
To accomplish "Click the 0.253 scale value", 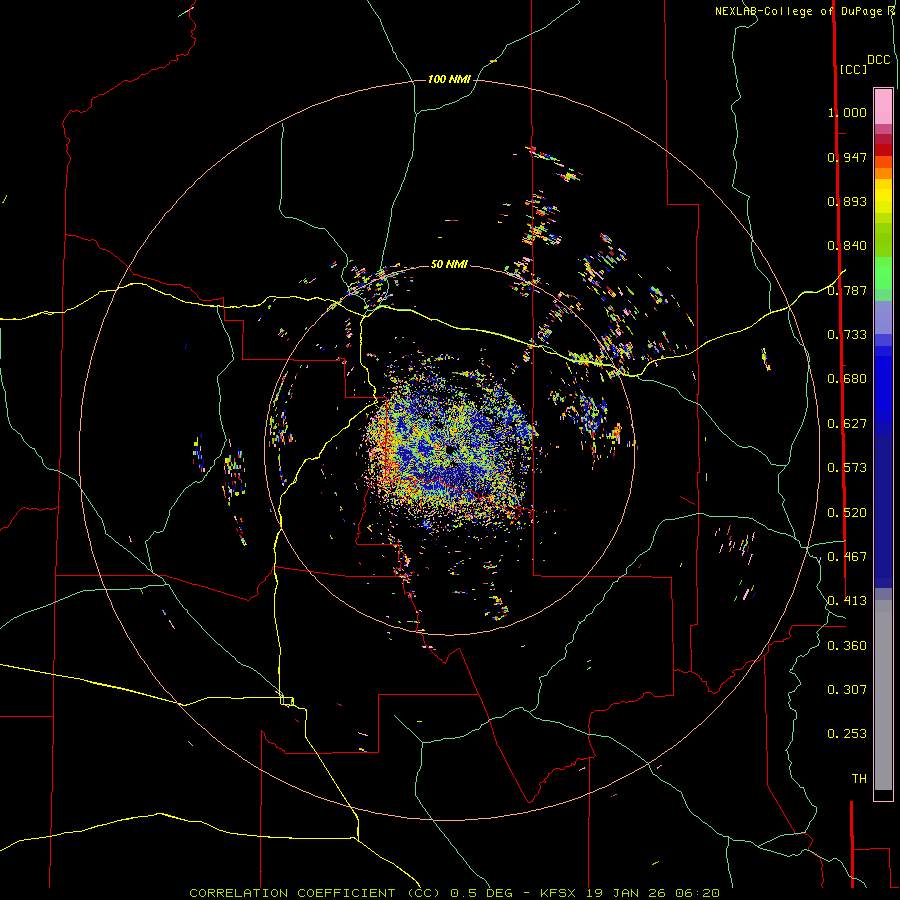I will (847, 734).
